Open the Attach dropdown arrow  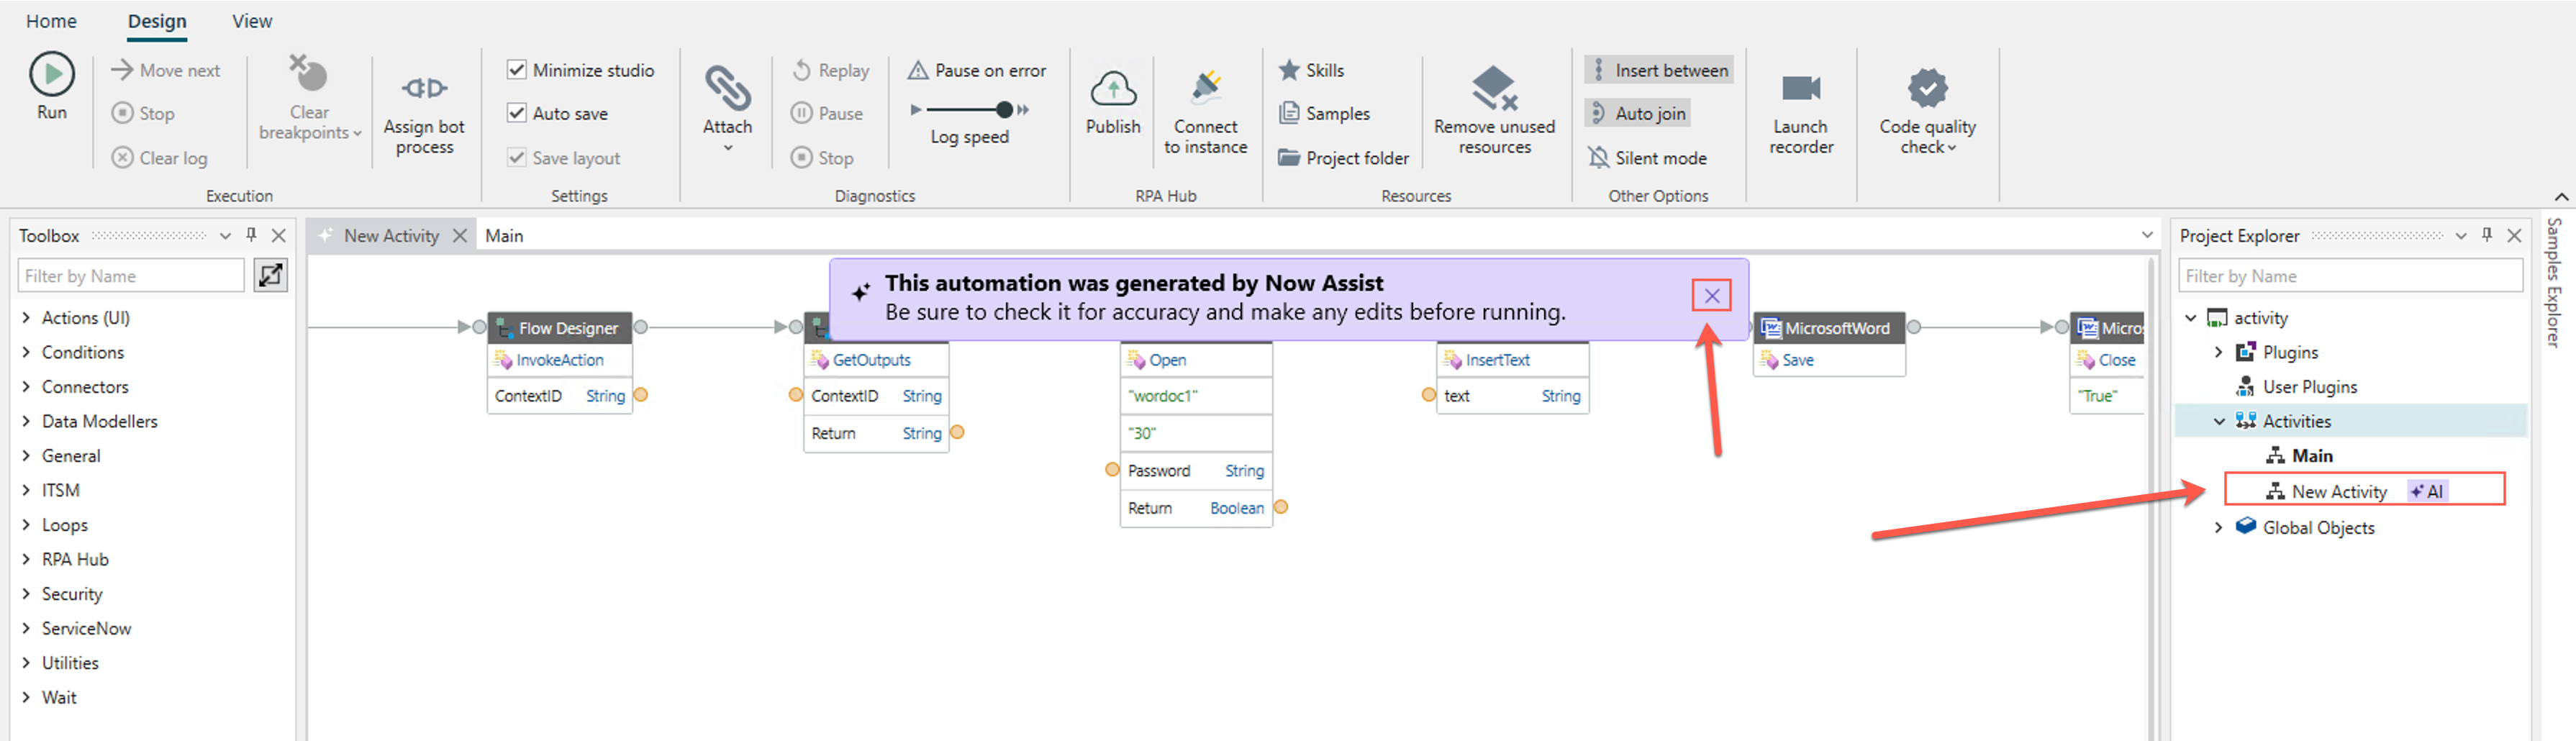pyautogui.click(x=728, y=147)
